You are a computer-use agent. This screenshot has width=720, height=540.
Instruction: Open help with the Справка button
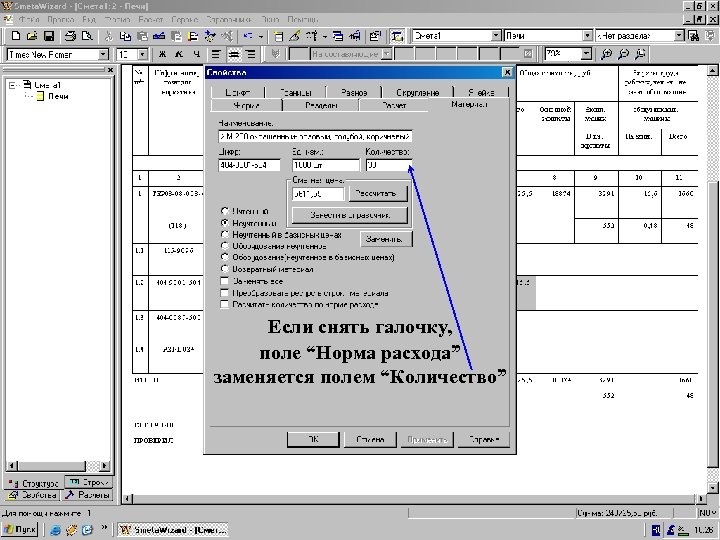pos(484,439)
